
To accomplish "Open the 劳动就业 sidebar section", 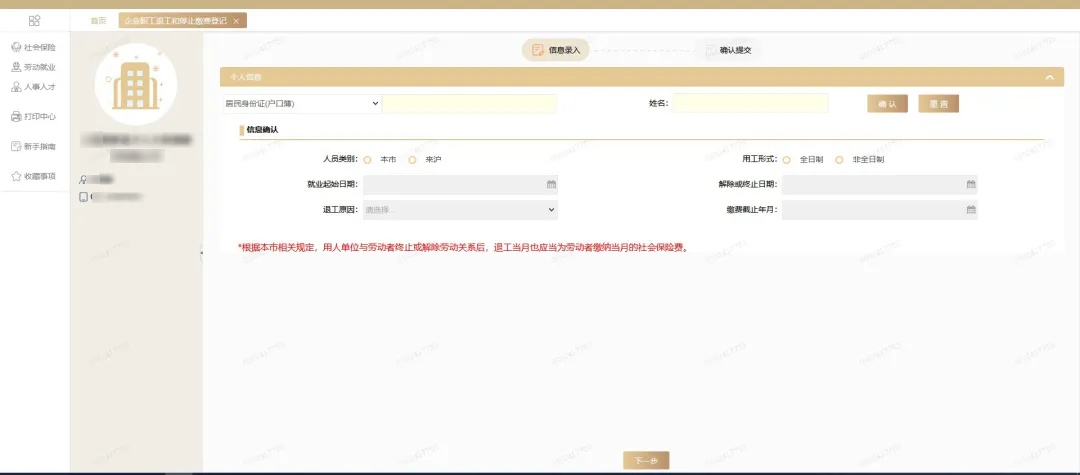I will (33, 67).
